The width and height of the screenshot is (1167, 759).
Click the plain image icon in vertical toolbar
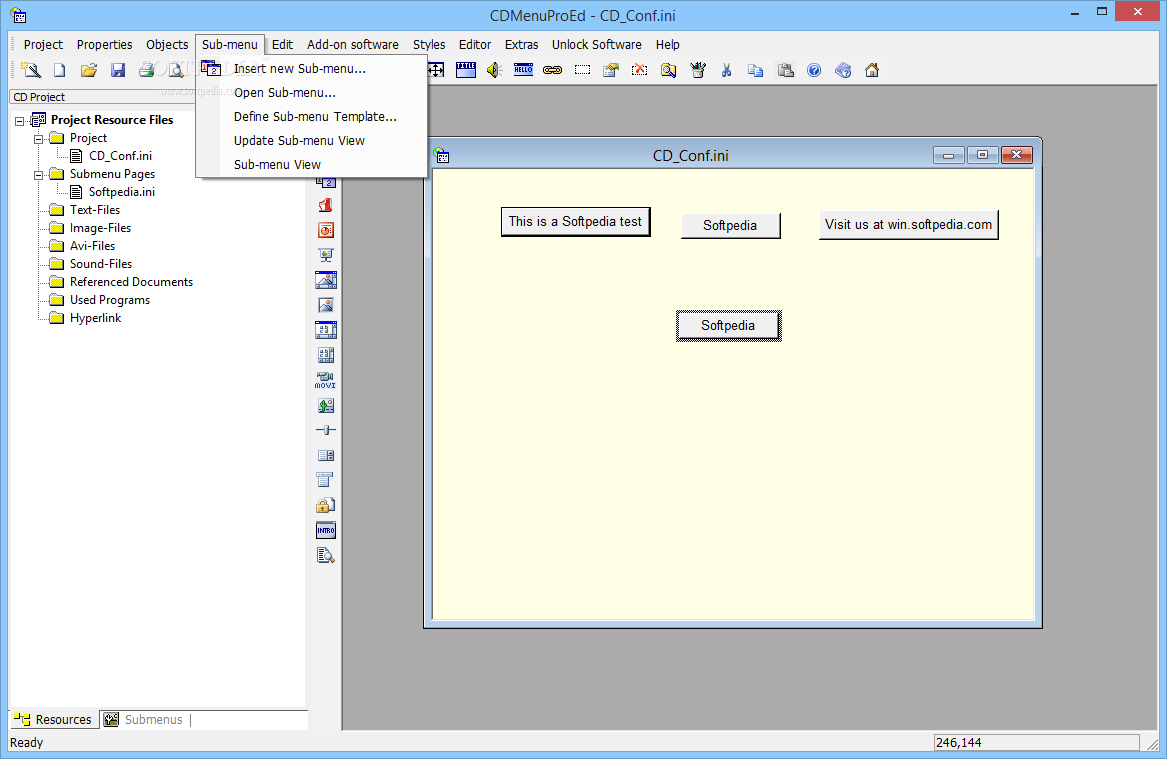(325, 305)
